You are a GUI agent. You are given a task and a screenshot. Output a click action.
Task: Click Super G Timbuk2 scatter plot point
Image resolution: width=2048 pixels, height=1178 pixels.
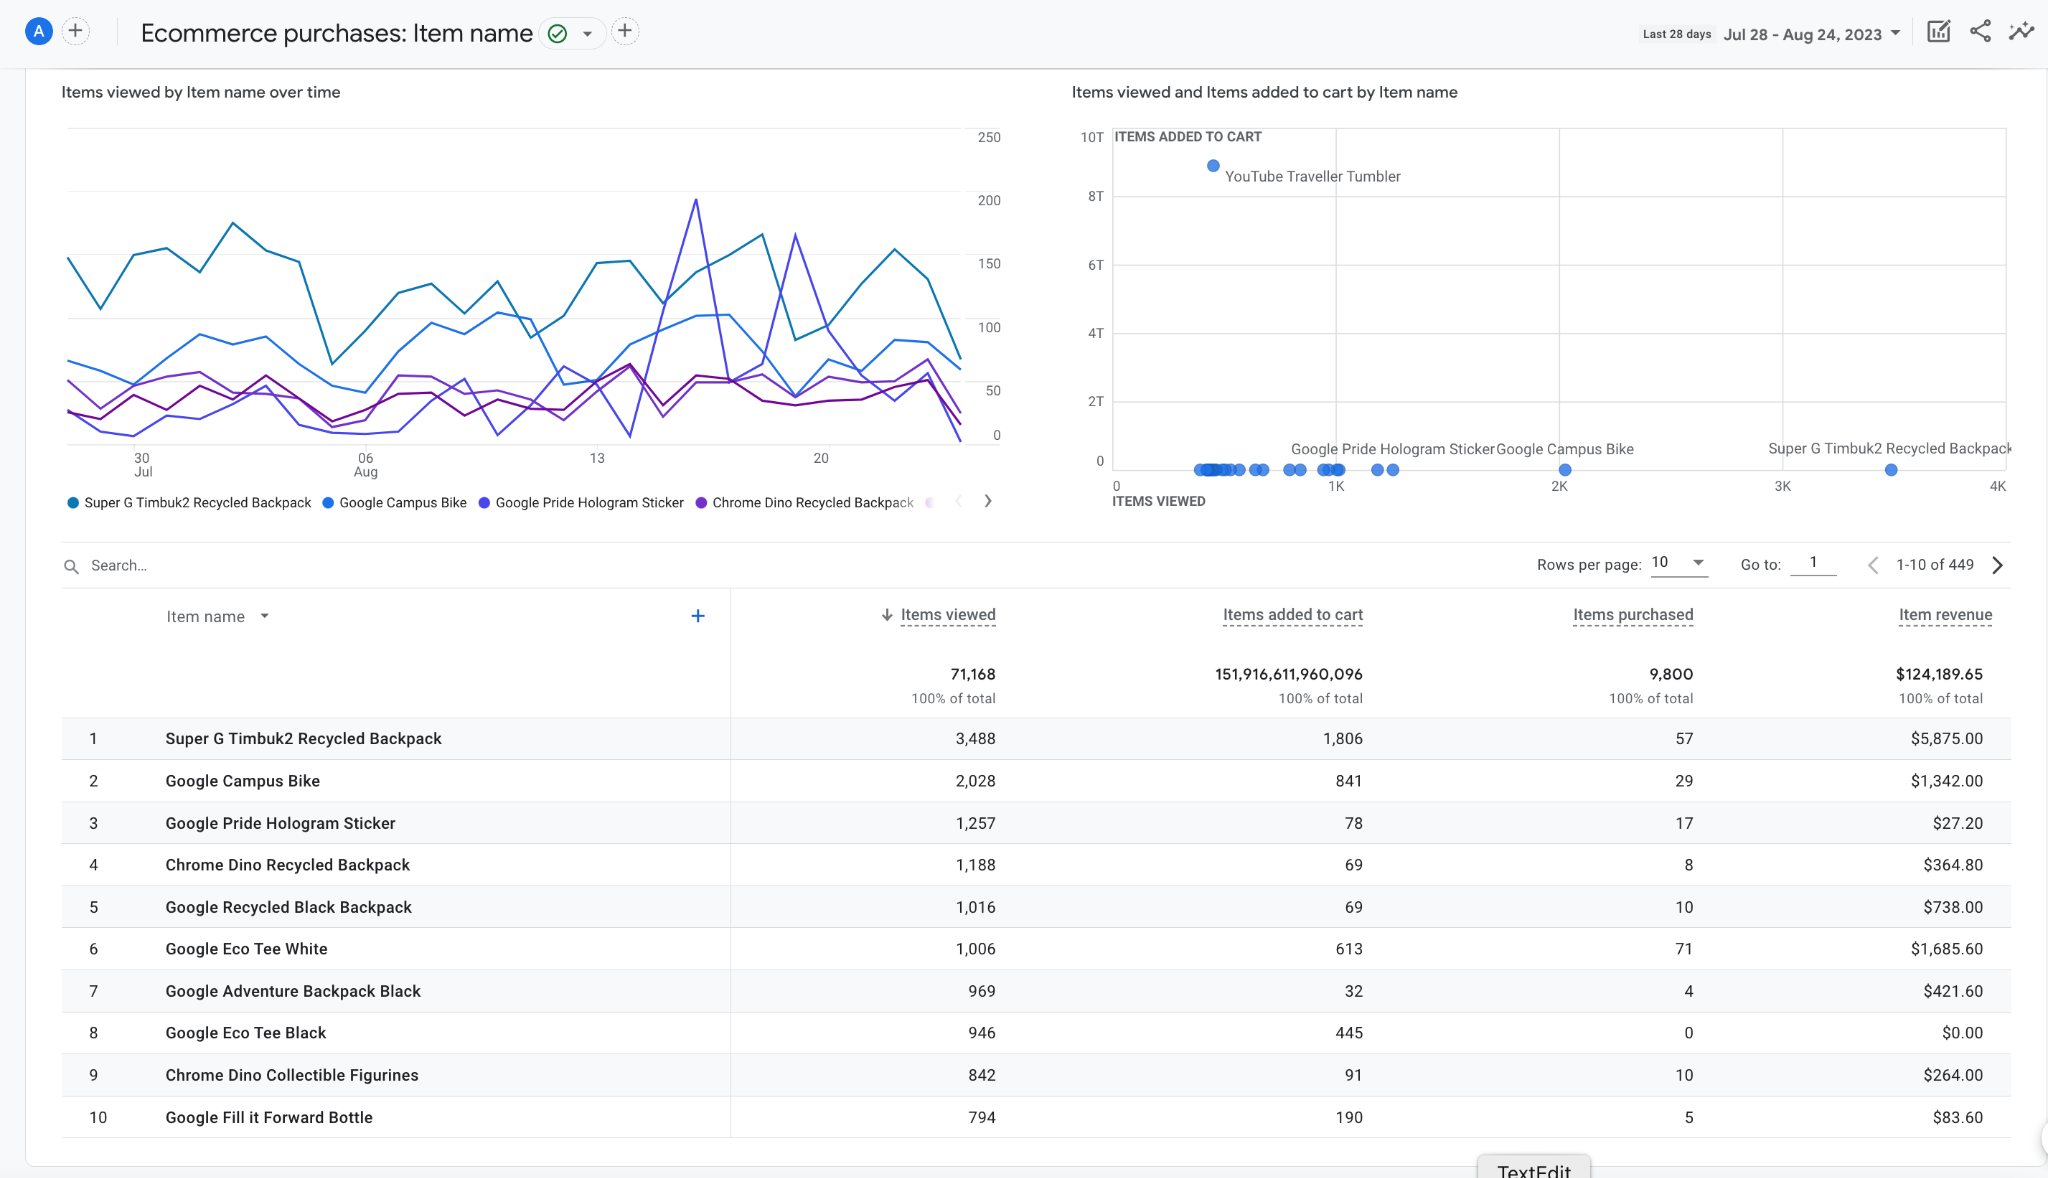click(x=1891, y=470)
